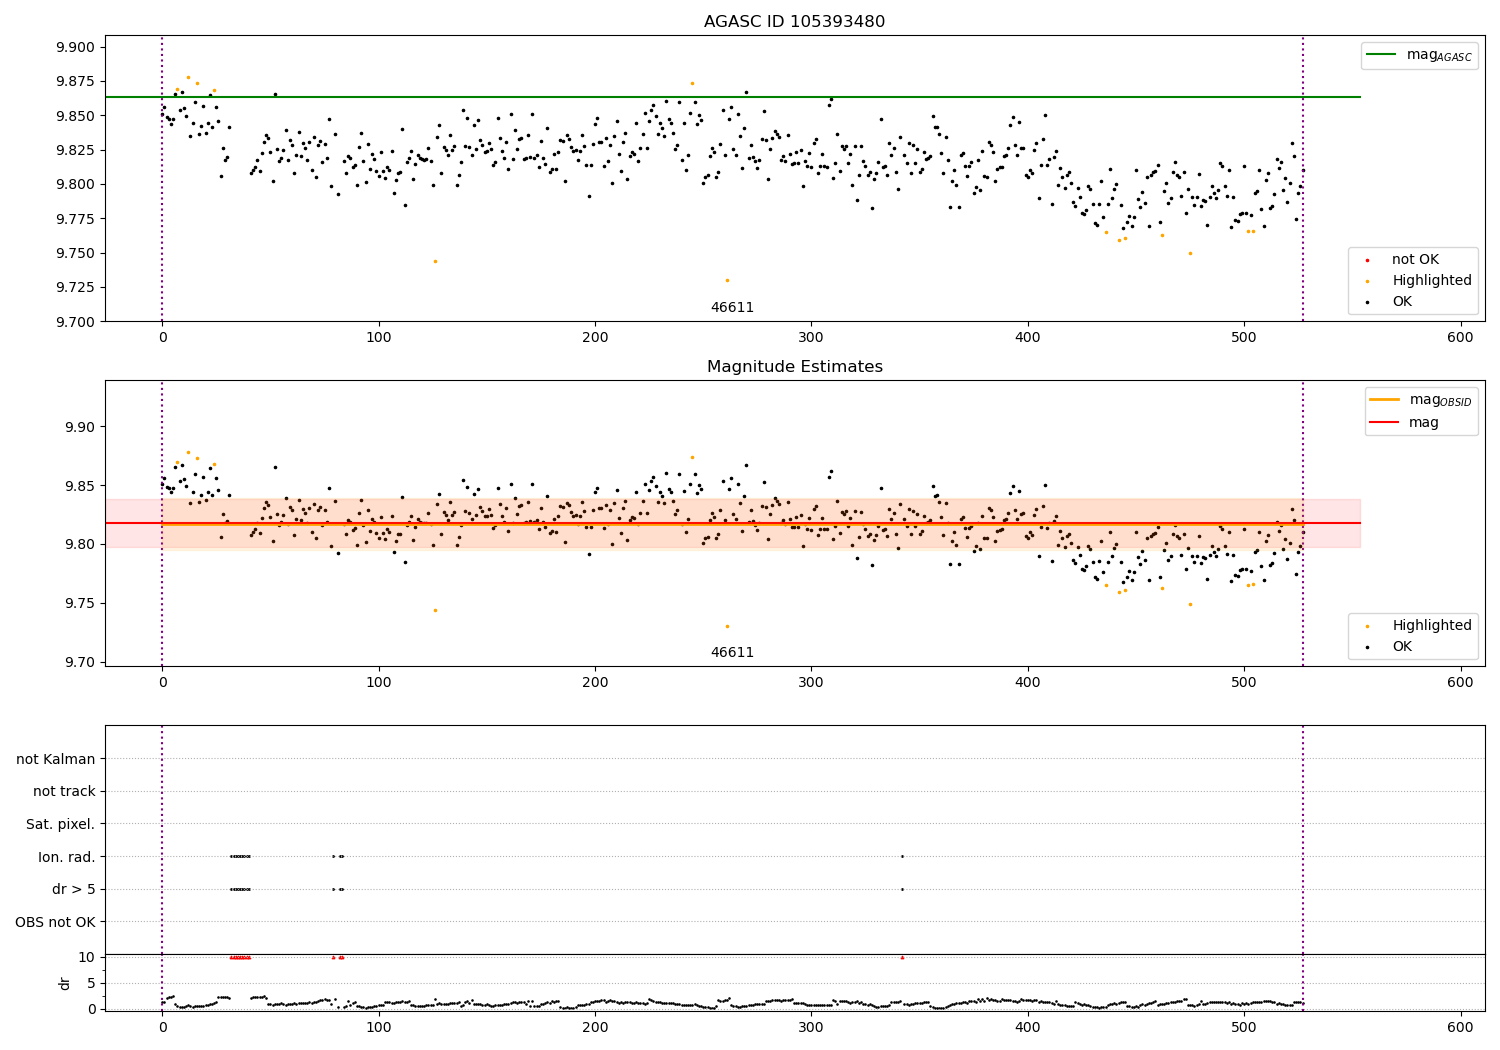The width and height of the screenshot is (1500, 1050).
Task: Click the 9.725 tick label on top plot
Action: coord(75,288)
